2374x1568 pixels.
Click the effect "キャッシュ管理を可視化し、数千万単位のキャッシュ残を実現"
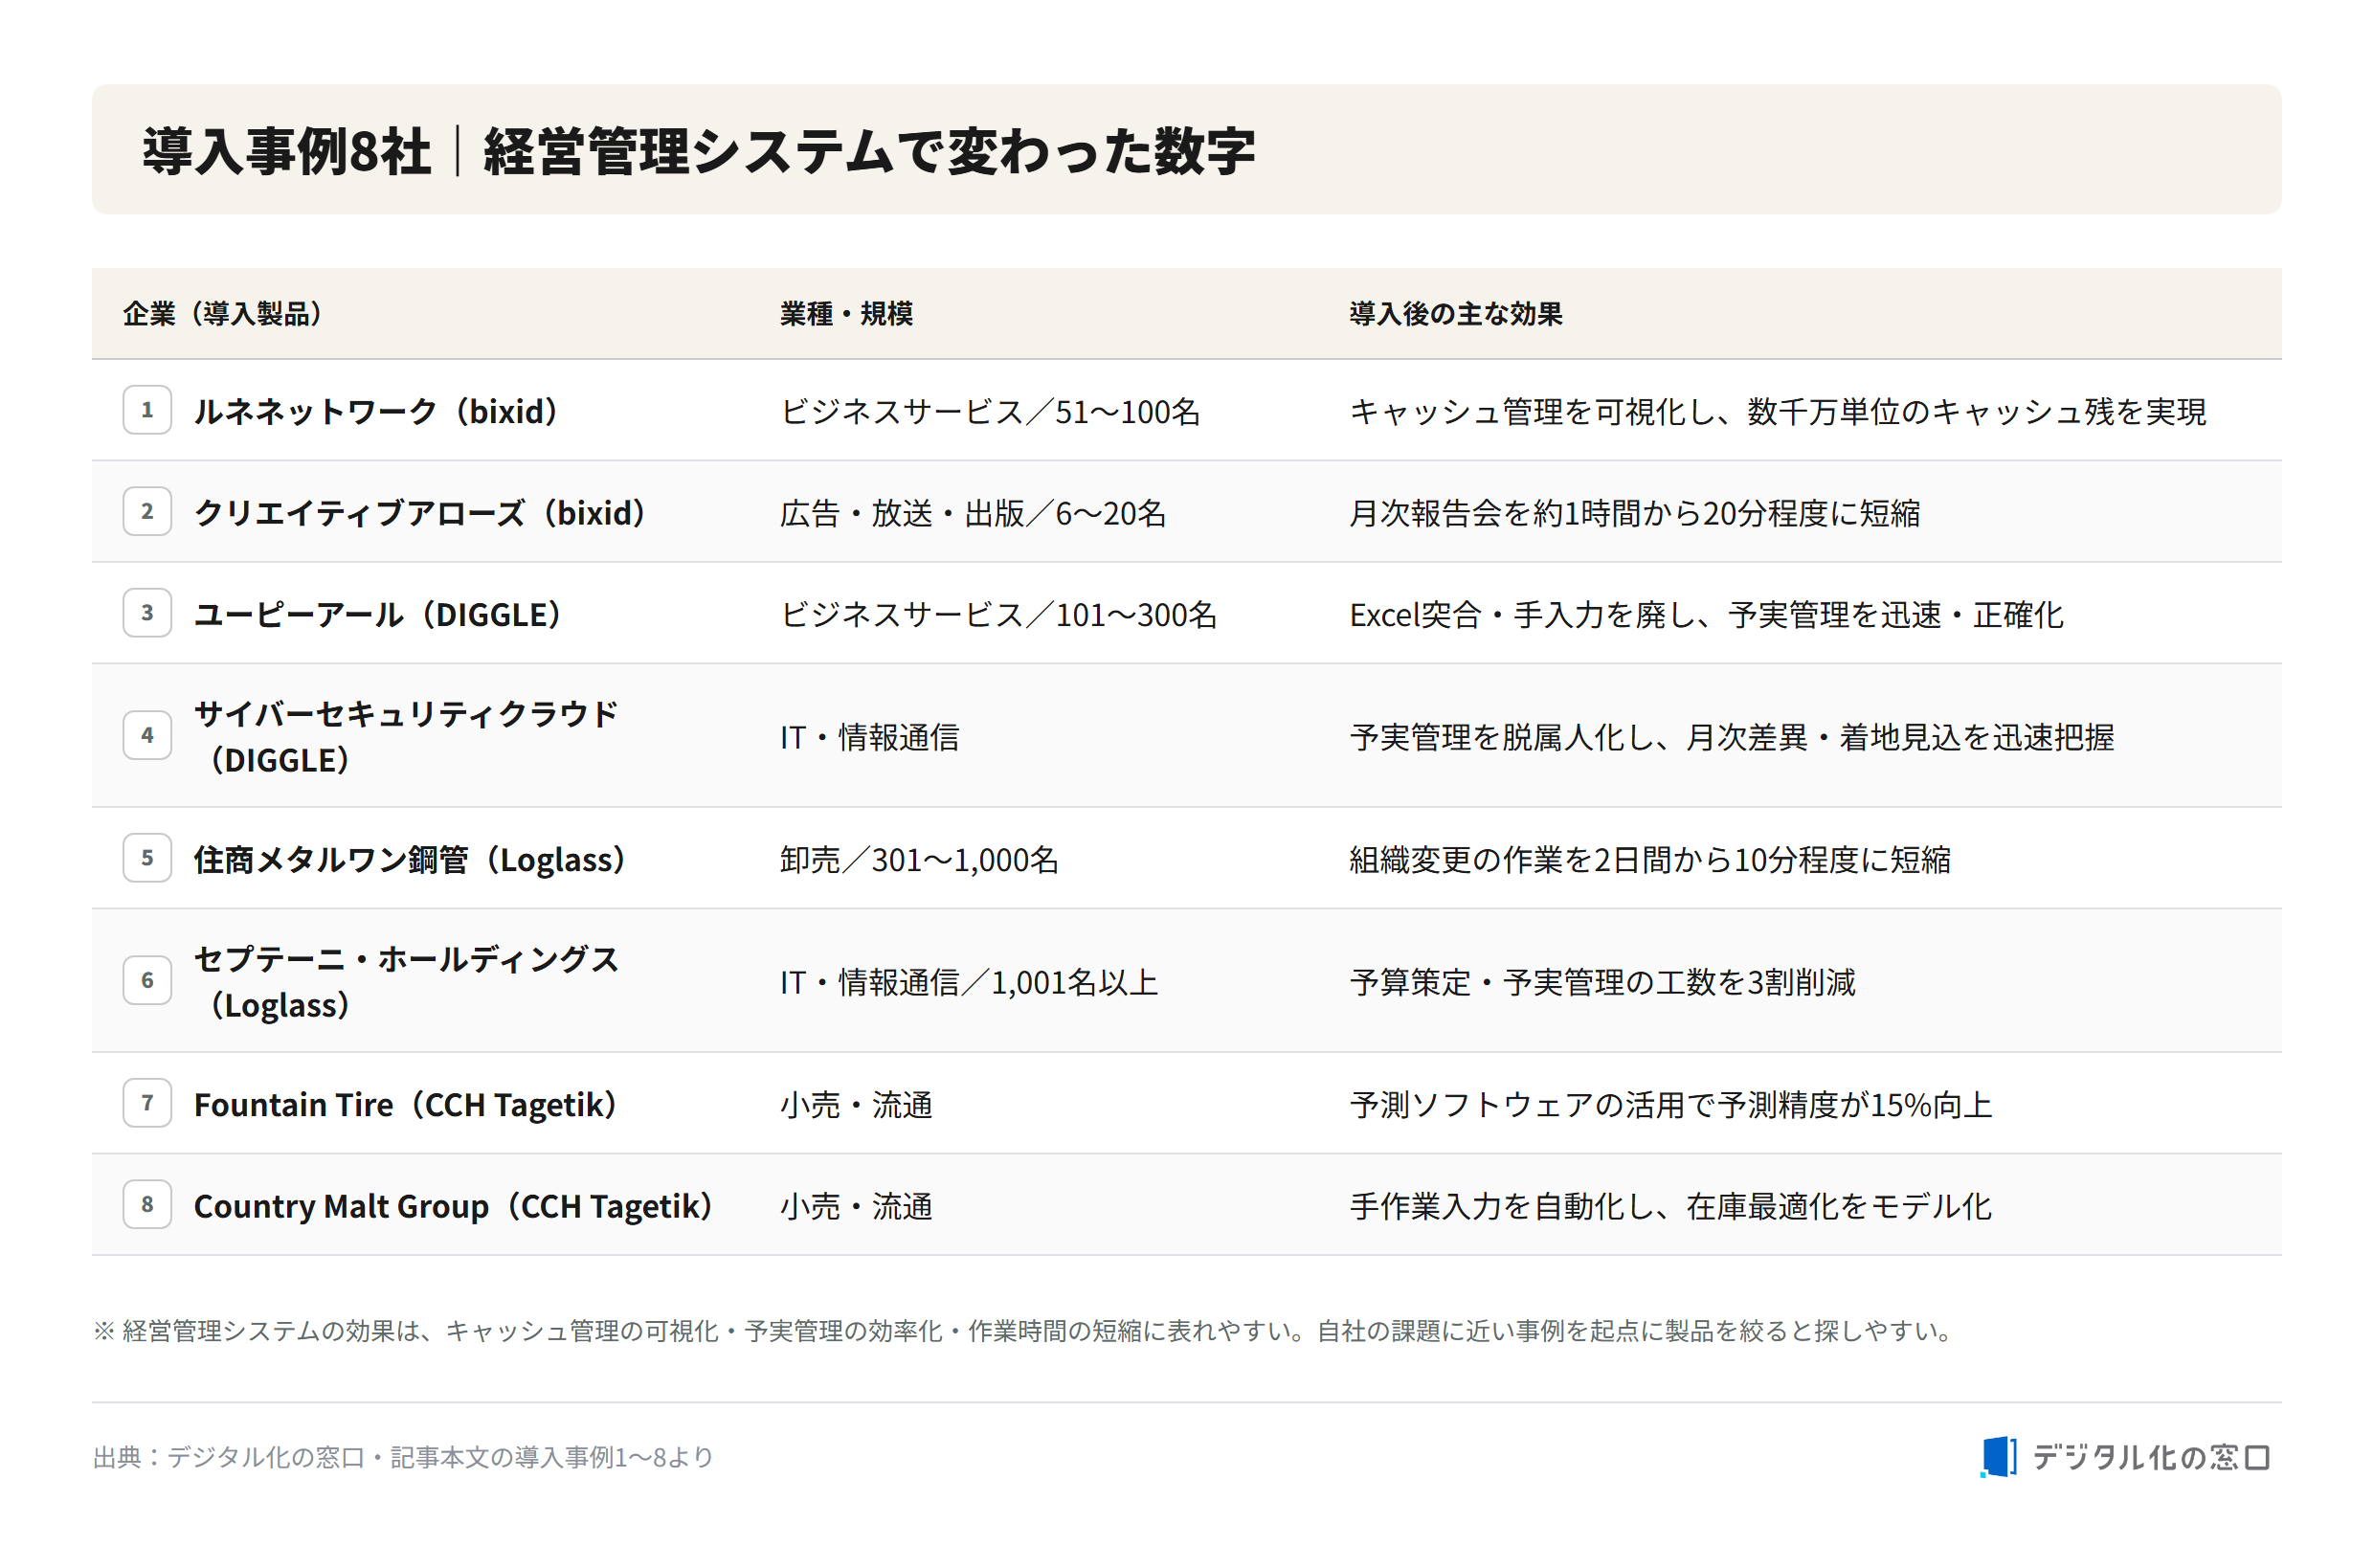coord(1777,411)
